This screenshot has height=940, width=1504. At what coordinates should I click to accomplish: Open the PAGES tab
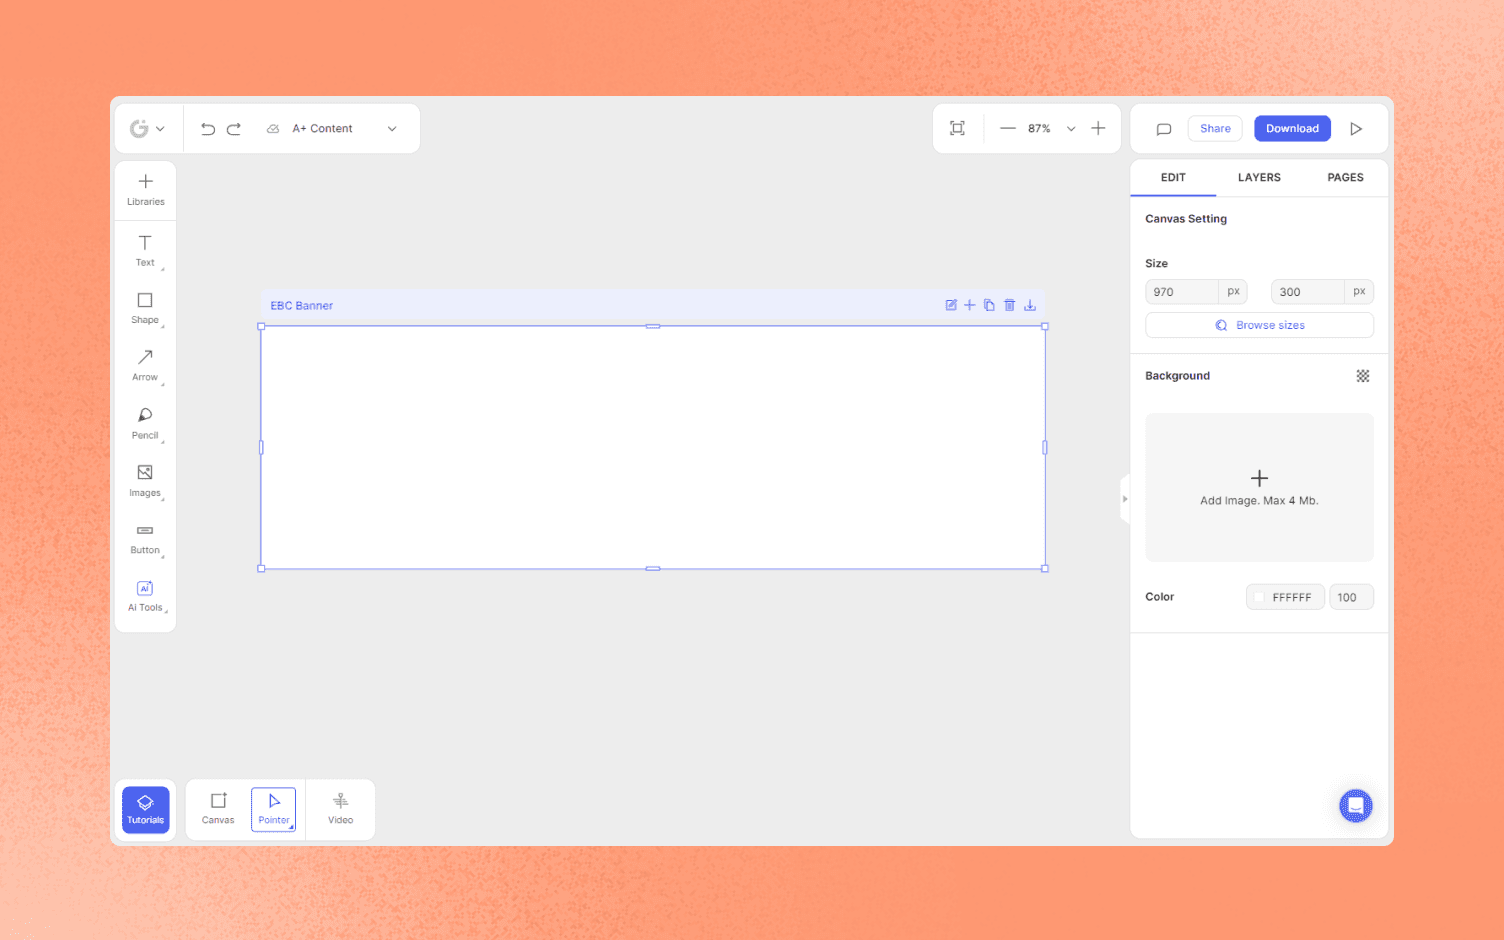point(1345,177)
